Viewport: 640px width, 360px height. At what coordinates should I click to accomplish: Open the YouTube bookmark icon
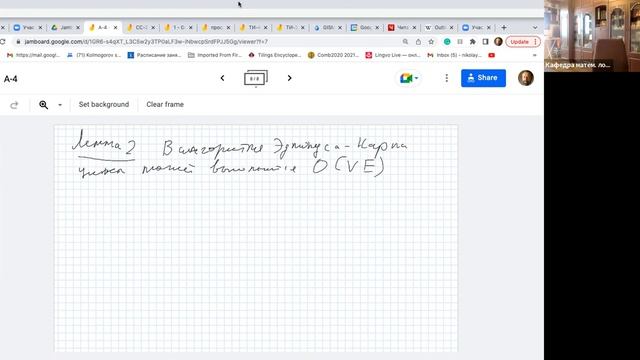pos(491,55)
